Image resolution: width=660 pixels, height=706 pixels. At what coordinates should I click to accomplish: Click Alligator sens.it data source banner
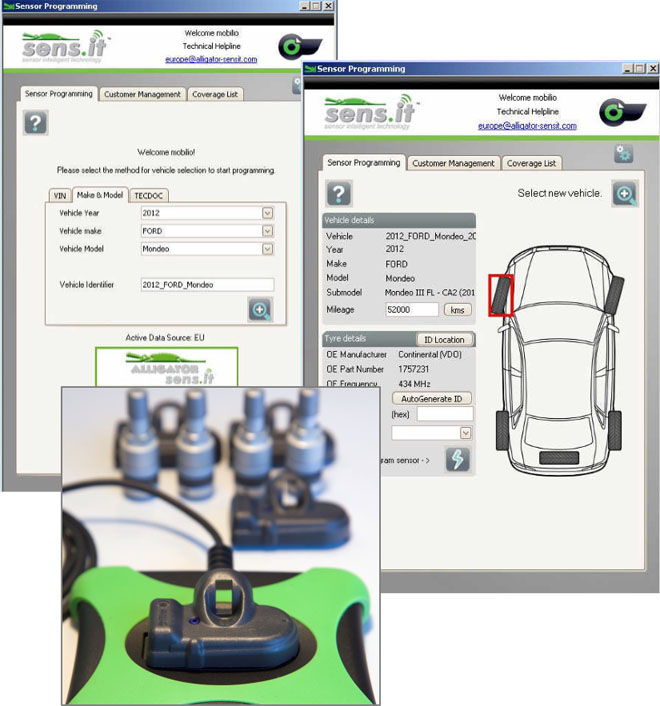tap(167, 367)
